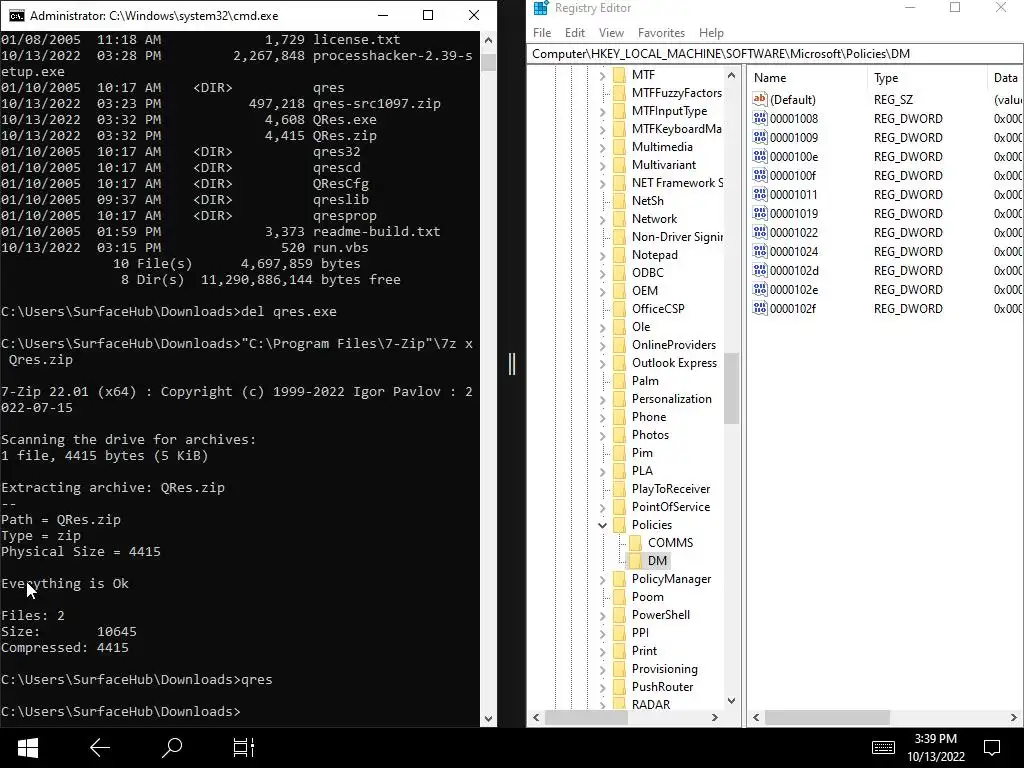Viewport: 1024px width, 768px height.
Task: Select the 0000100f DWORD value icon
Action: point(760,175)
